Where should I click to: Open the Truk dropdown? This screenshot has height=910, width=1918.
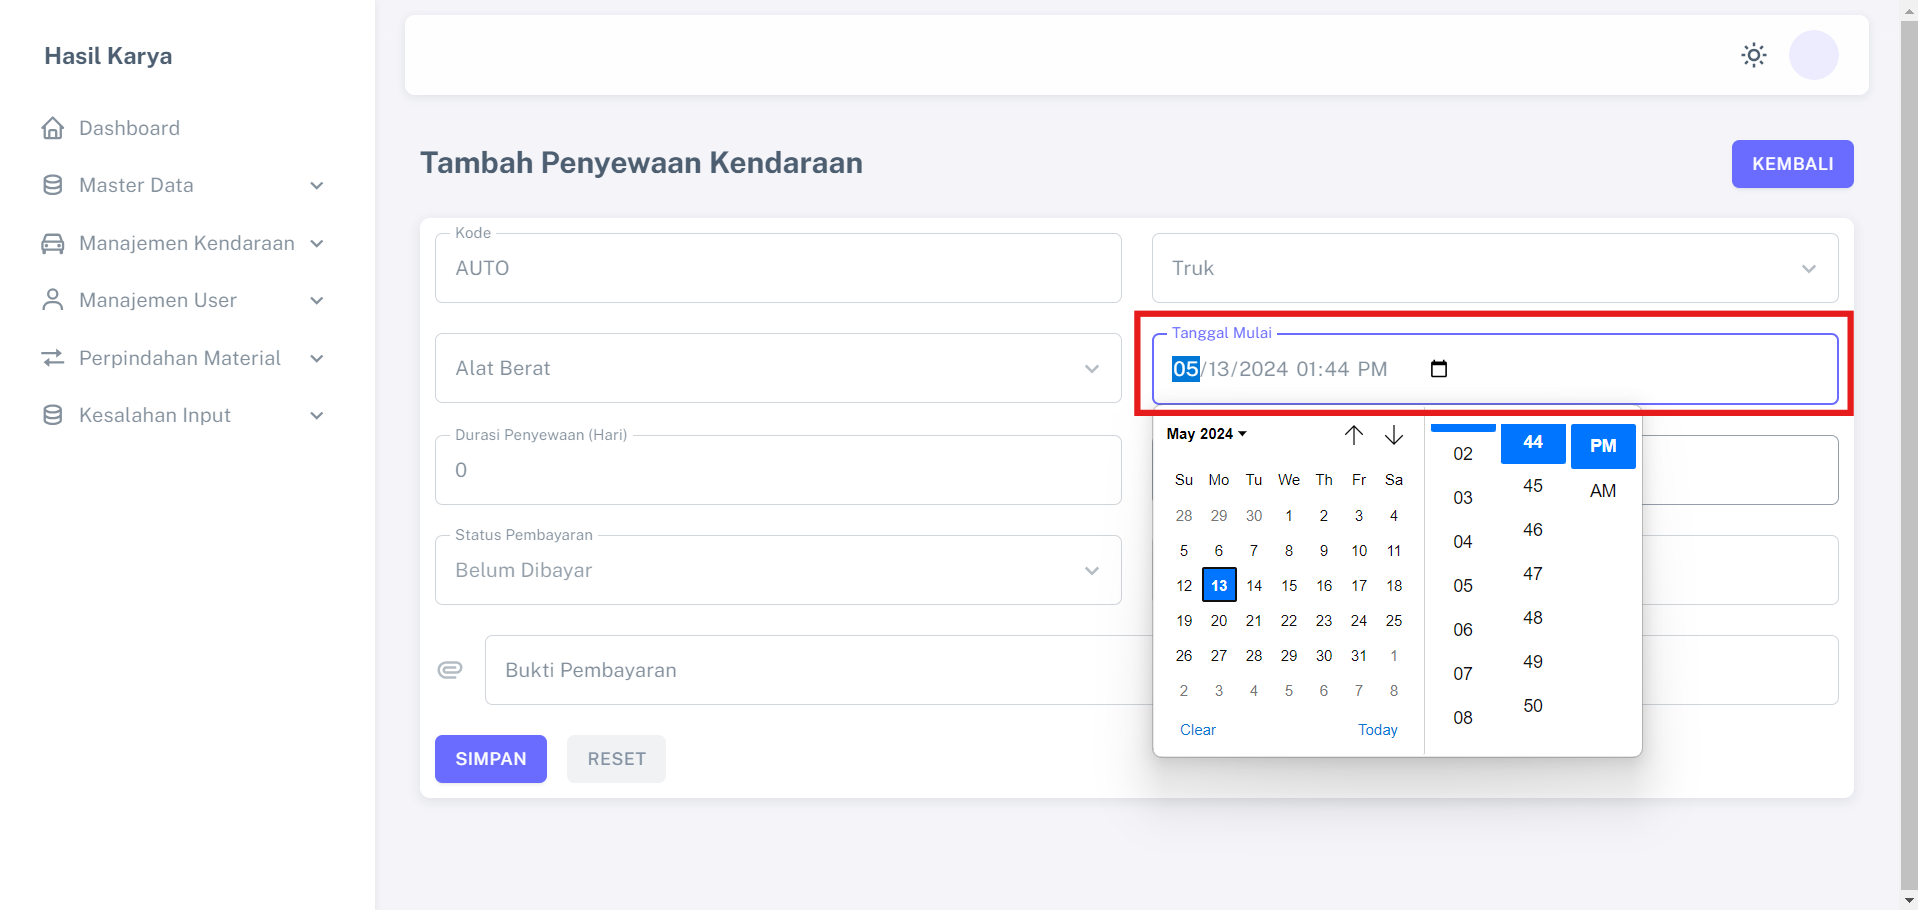click(x=1494, y=268)
